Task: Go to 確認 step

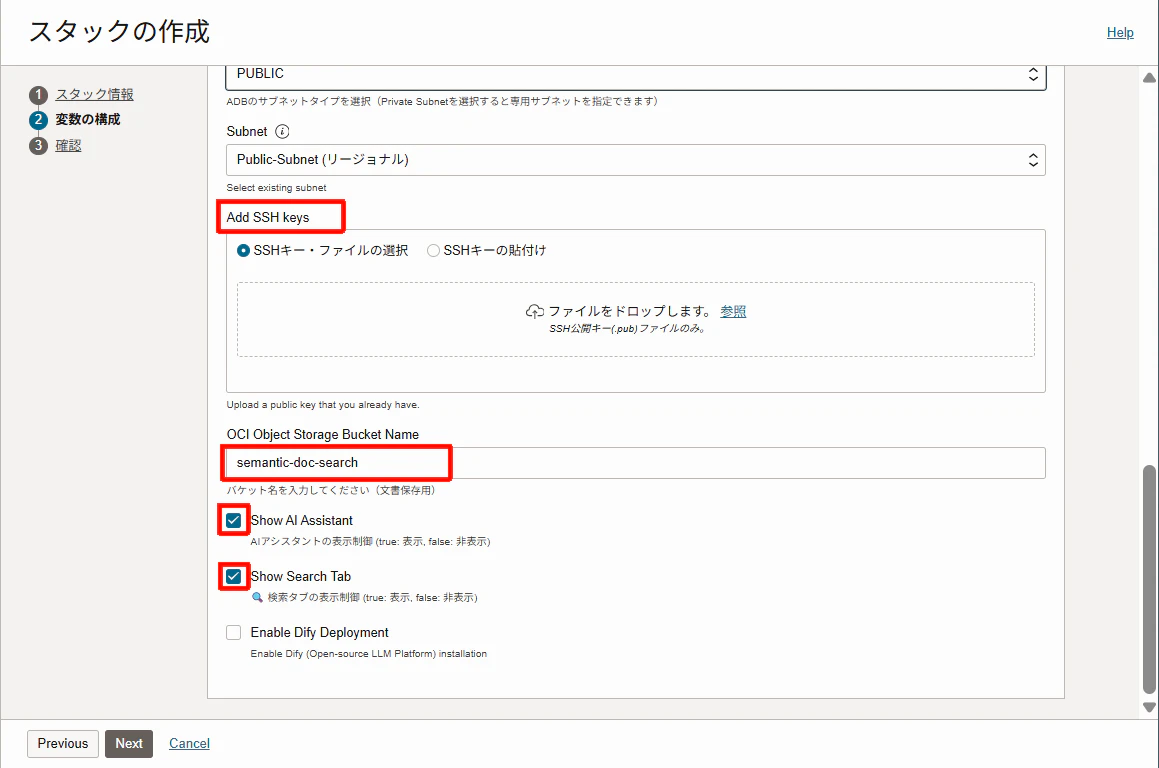Action: pyautogui.click(x=68, y=146)
